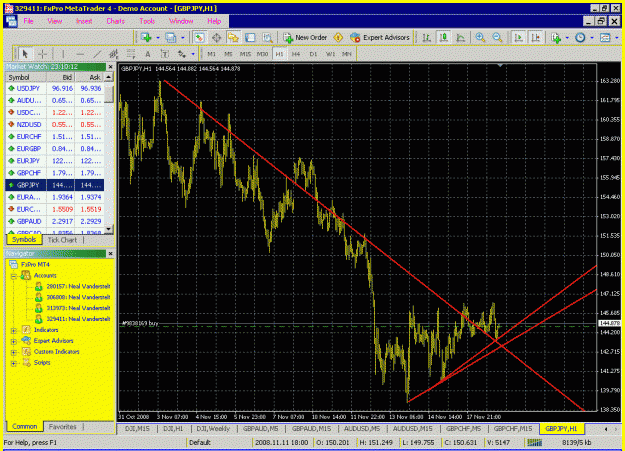Select the Vertical Line drawing tool

coord(63,54)
